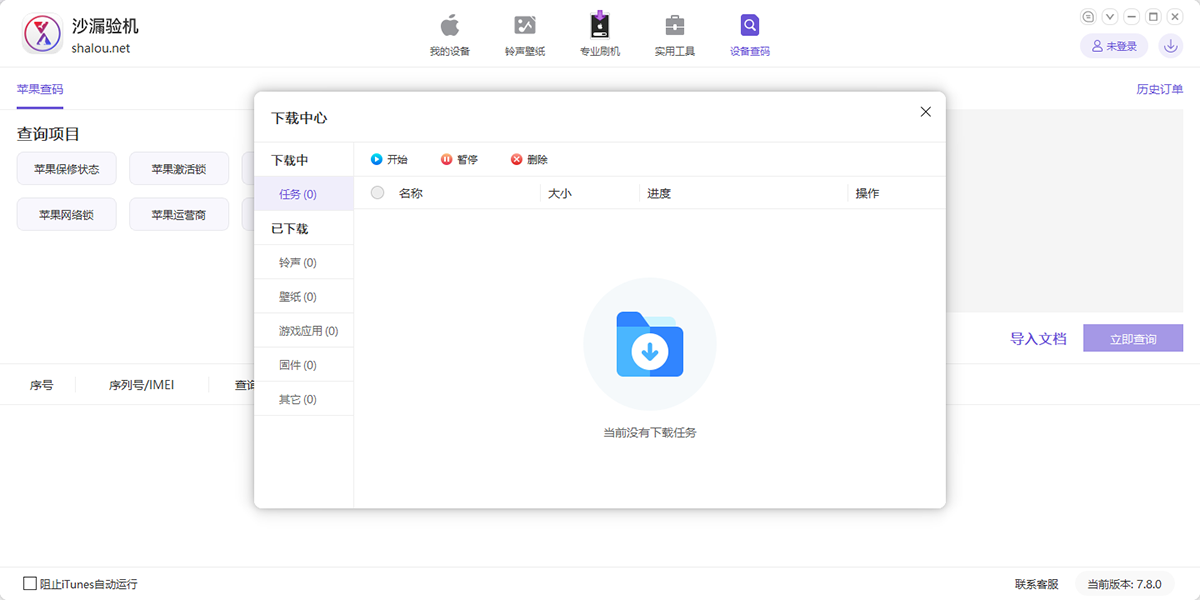Click the 未登录 login button
The height and width of the screenshot is (600, 1200).
click(x=1114, y=46)
